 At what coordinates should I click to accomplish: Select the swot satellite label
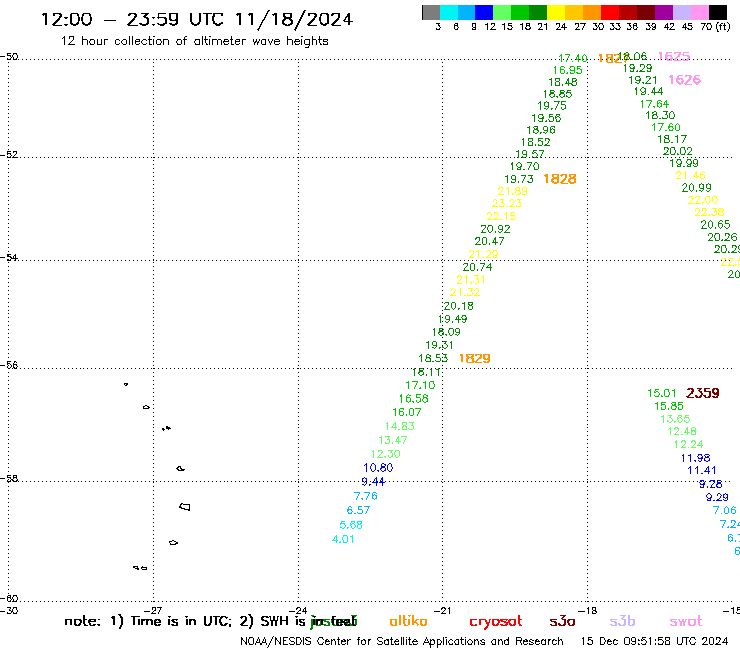686,621
